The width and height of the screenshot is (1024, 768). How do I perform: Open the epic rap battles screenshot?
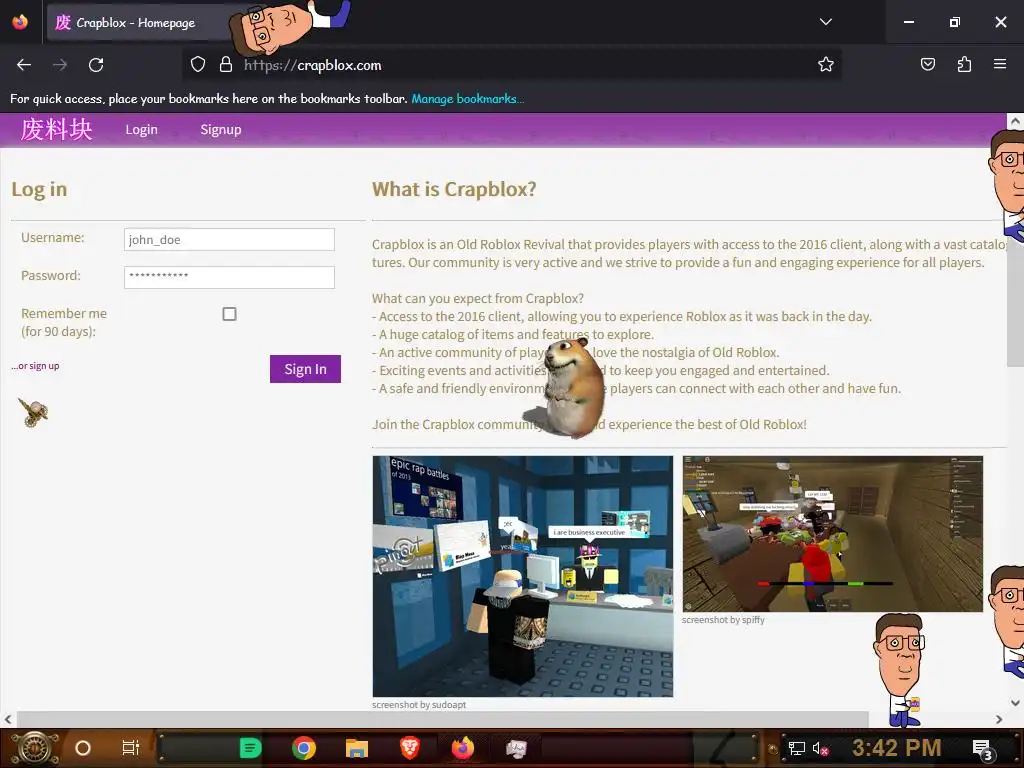coord(522,577)
